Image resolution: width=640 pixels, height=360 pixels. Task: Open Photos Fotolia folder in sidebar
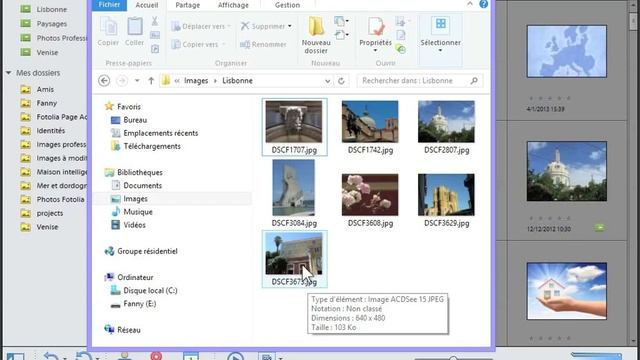tap(53, 199)
